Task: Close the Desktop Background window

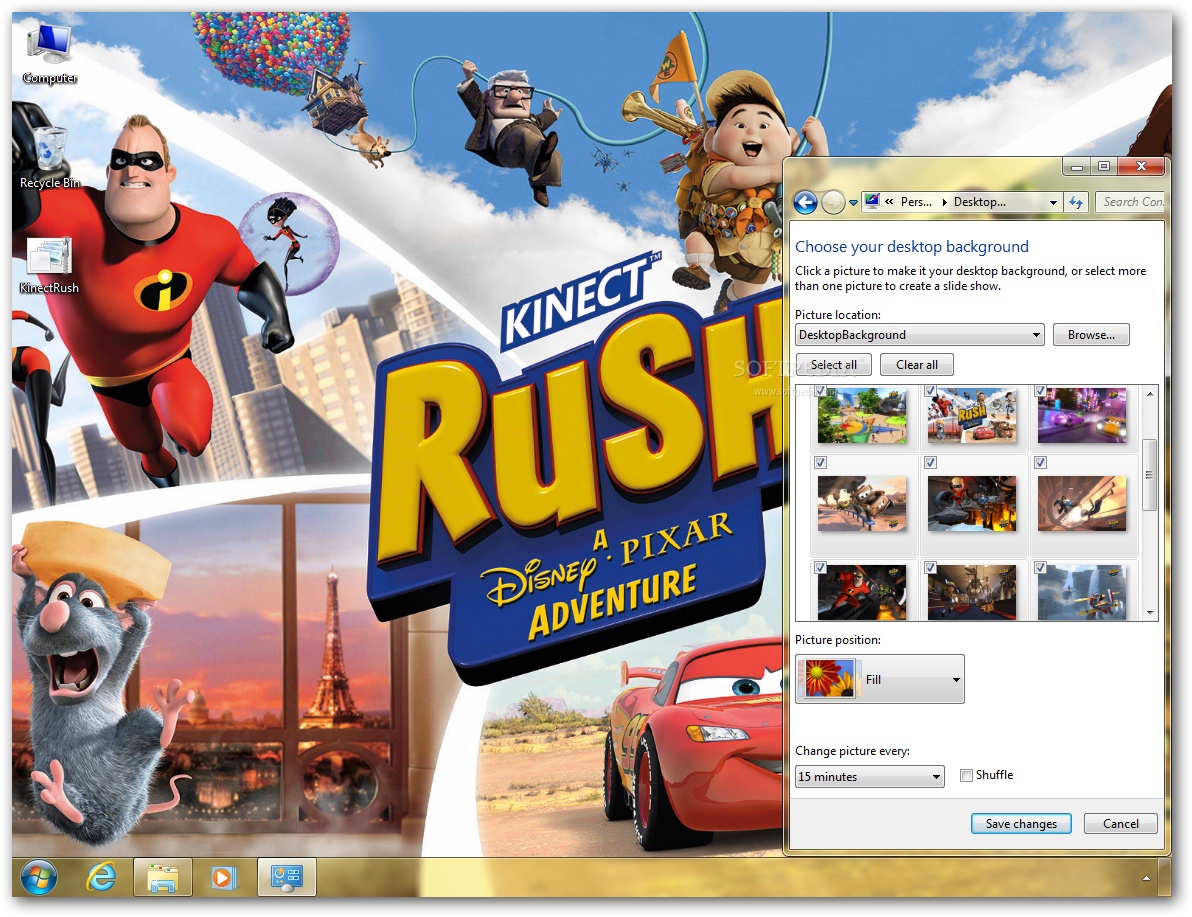Action: click(x=1140, y=167)
